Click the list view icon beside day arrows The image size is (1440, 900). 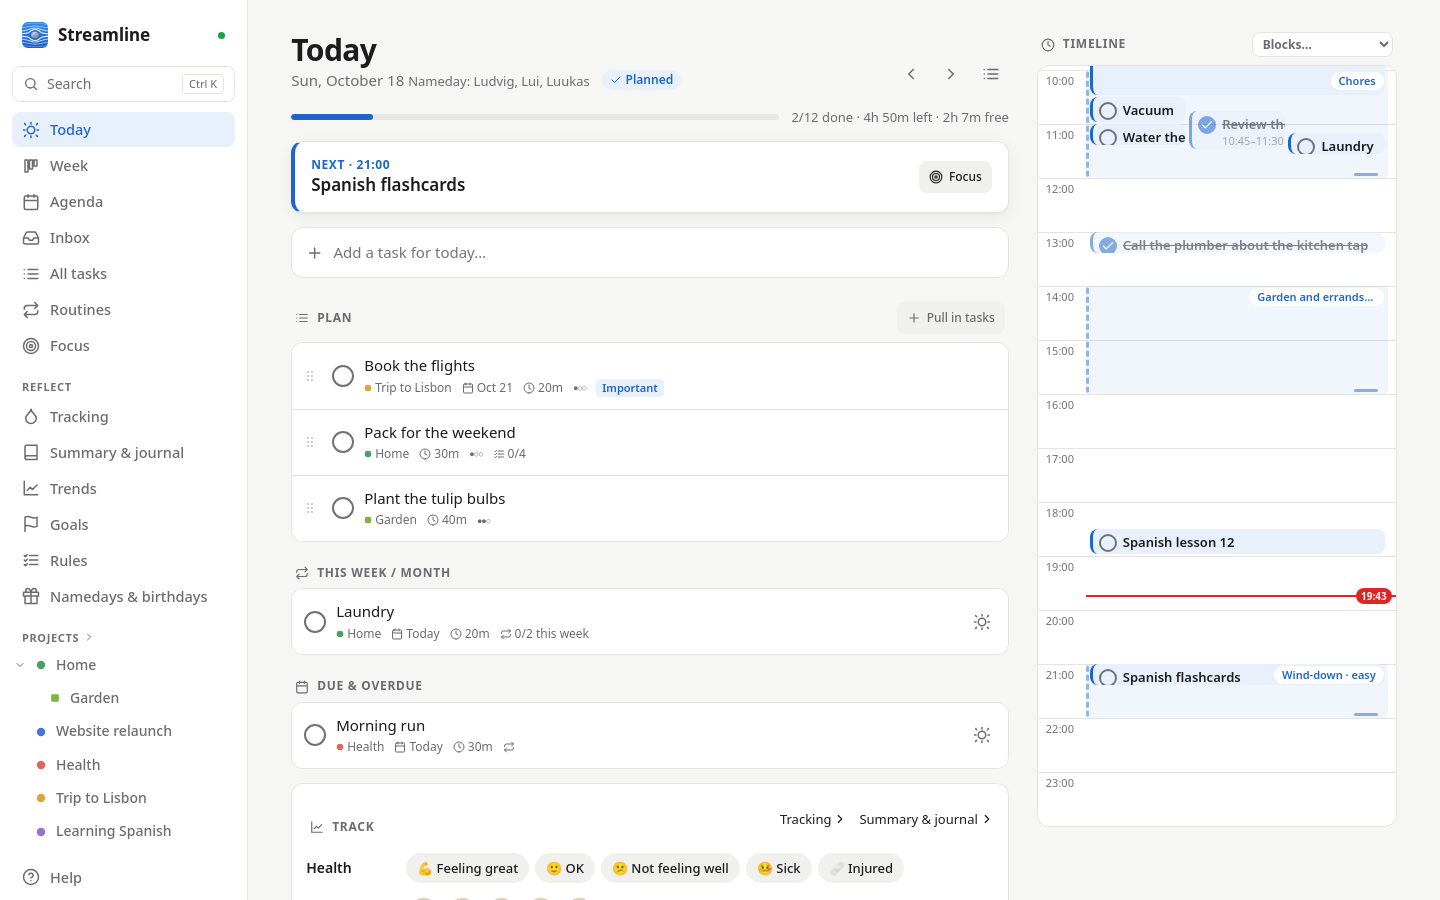(x=991, y=74)
